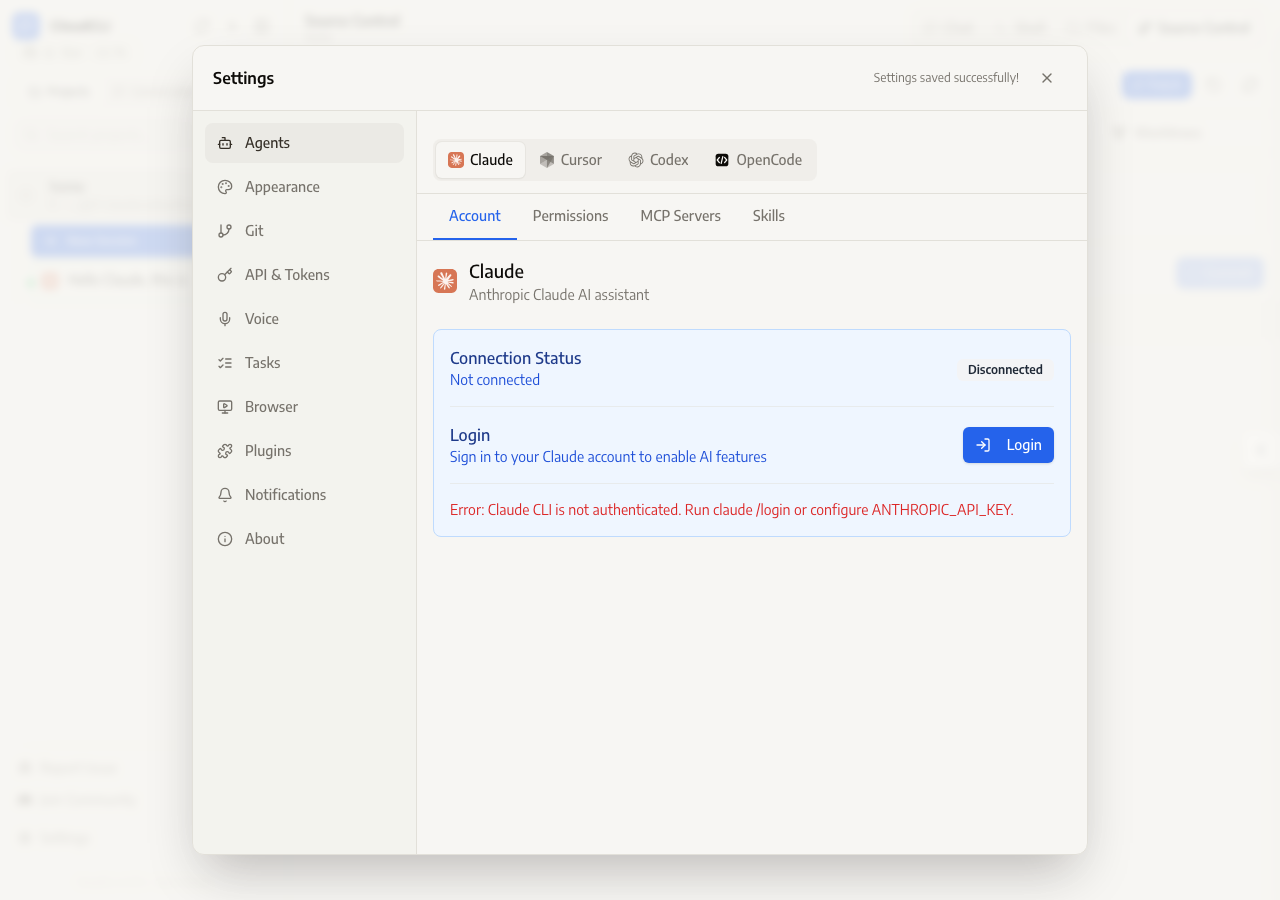This screenshot has width=1280, height=900.
Task: Open Notifications via the bell icon
Action: [225, 495]
